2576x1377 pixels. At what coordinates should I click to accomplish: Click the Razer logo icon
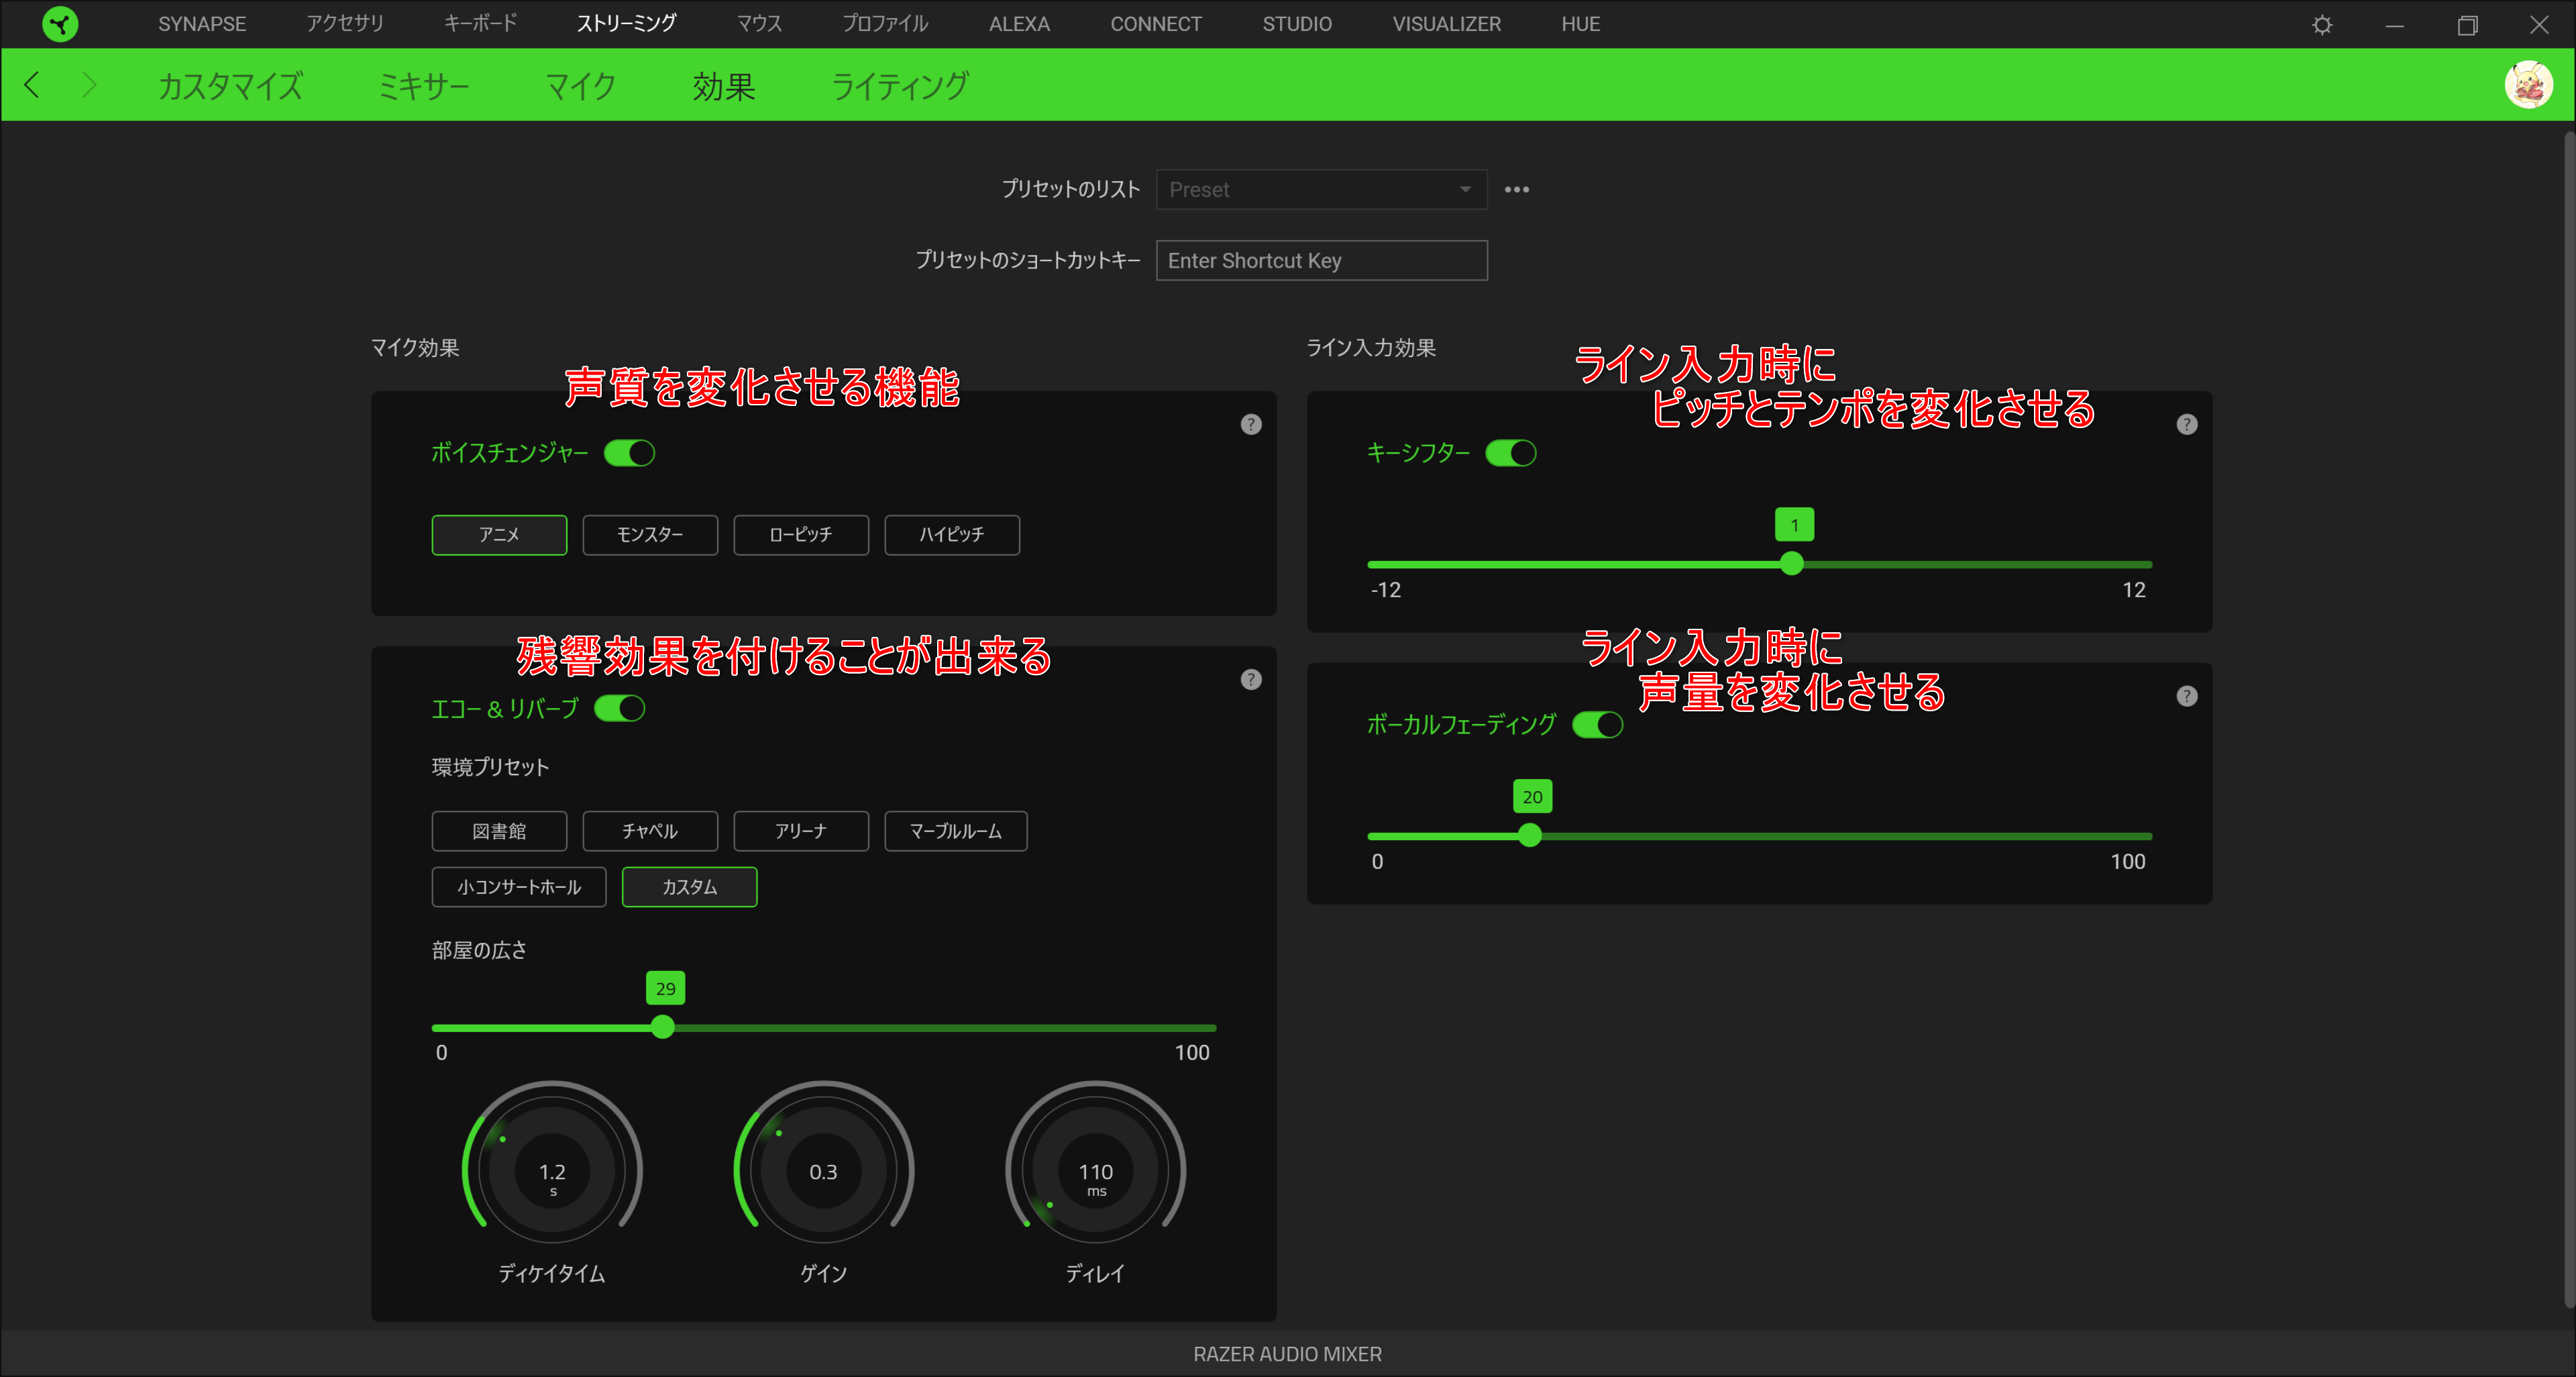(60, 24)
